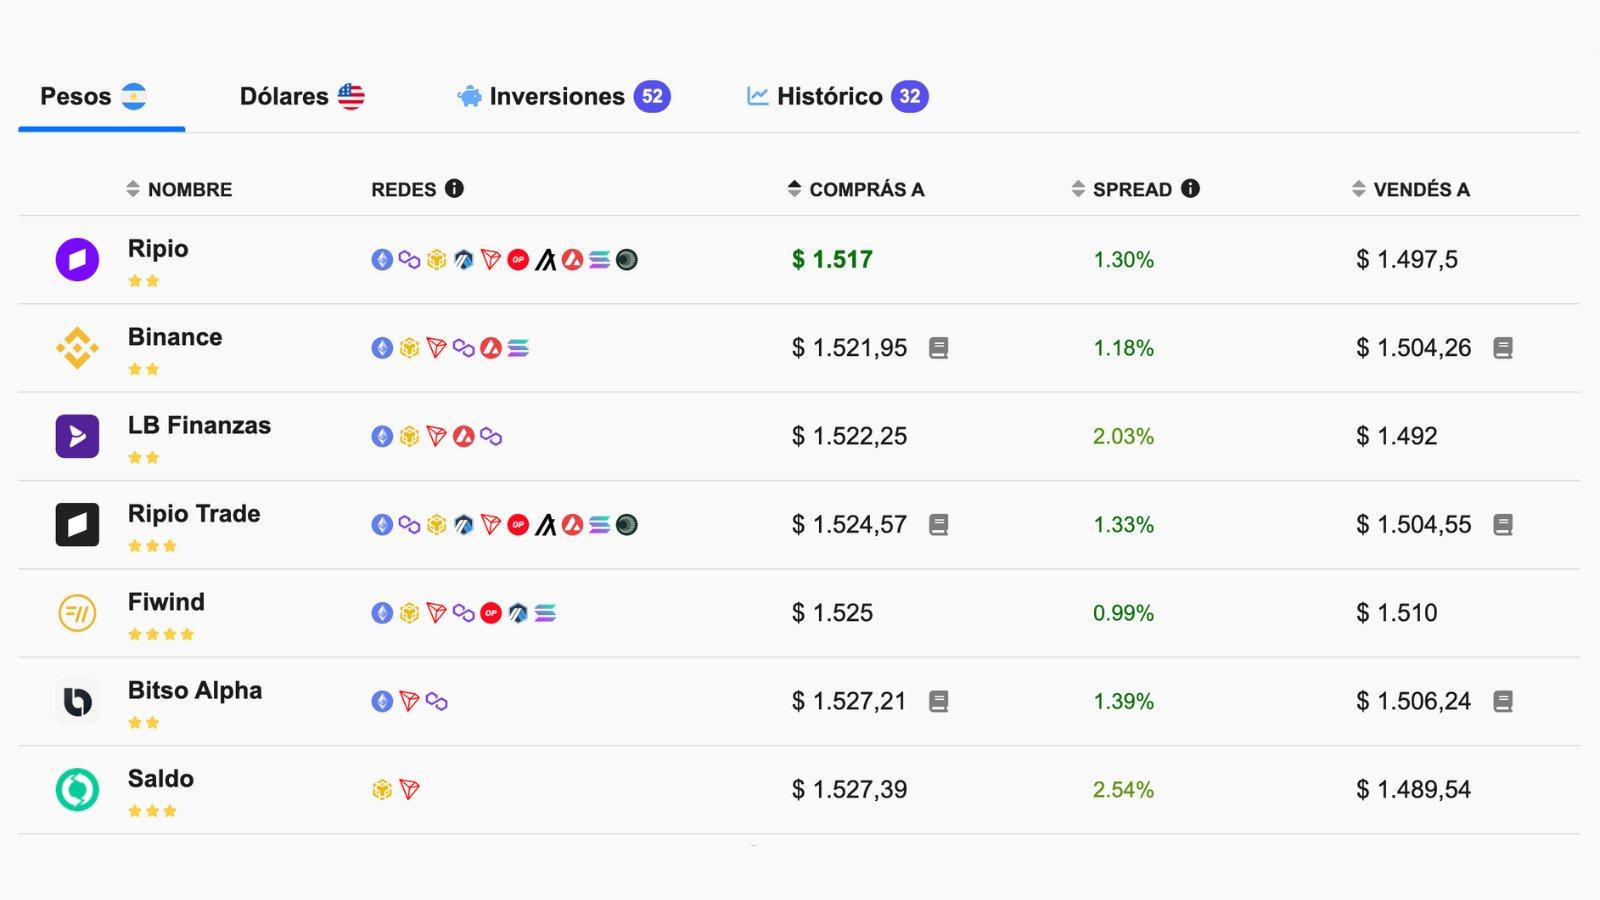Image resolution: width=1600 pixels, height=900 pixels.
Task: Click the Binance logo icon
Action: [x=77, y=348]
